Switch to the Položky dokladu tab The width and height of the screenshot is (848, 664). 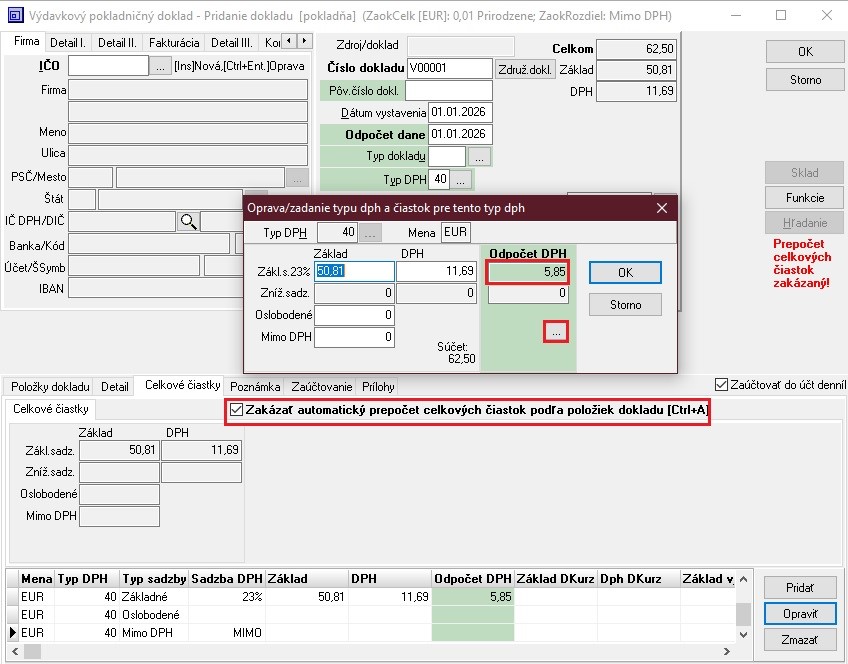click(50, 386)
